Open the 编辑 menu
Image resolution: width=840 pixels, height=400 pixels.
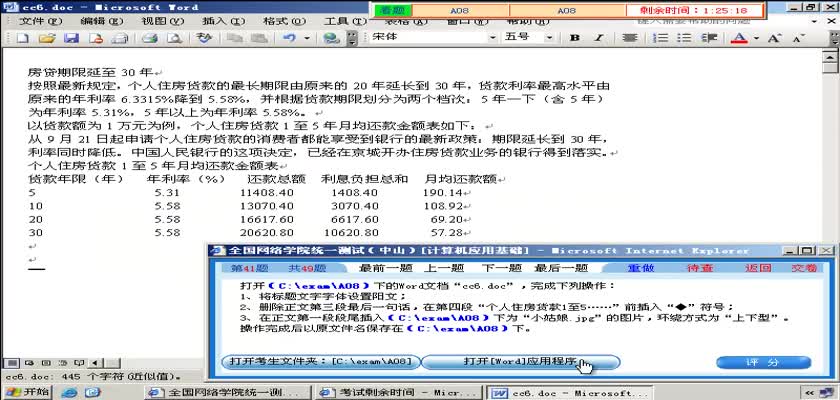tap(102, 21)
